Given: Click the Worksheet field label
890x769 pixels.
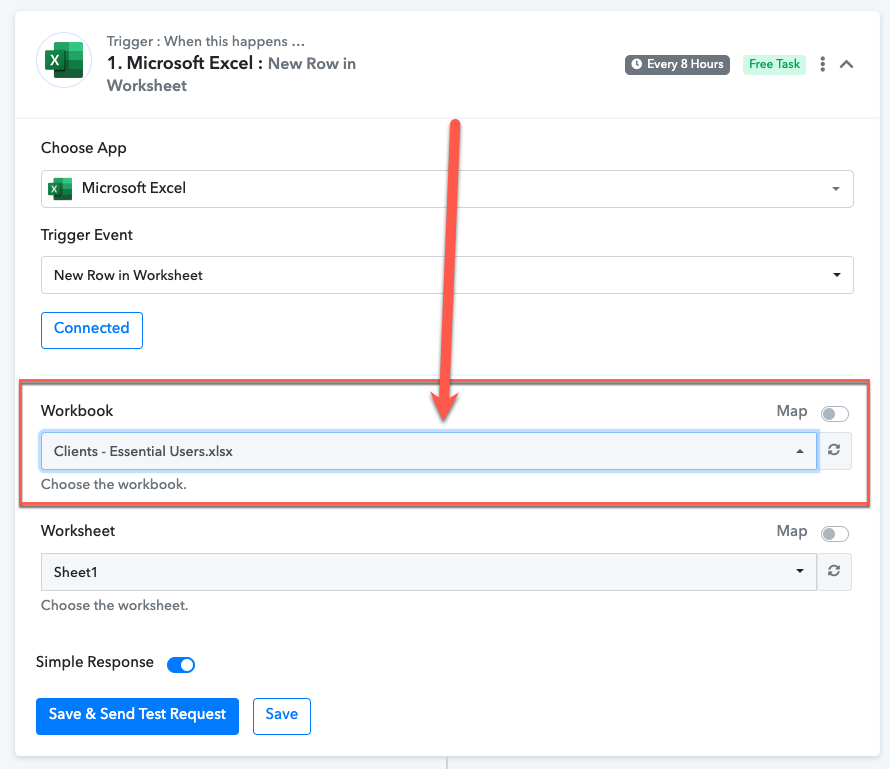Looking at the screenshot, I should coord(78,531).
